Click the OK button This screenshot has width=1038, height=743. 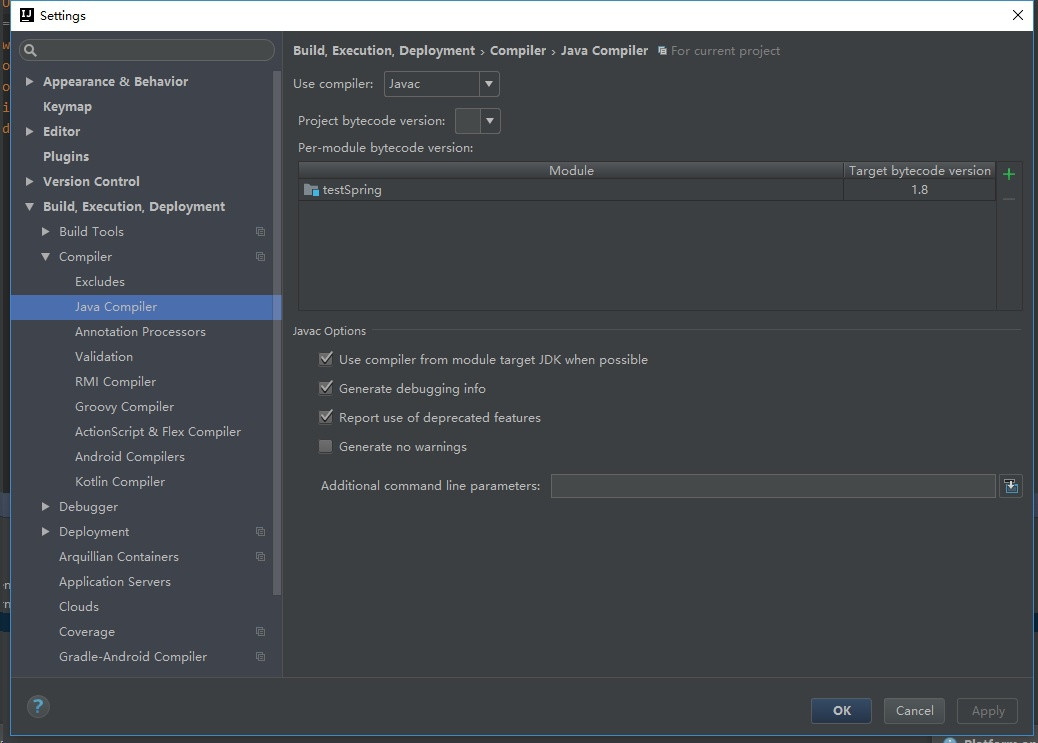click(841, 711)
